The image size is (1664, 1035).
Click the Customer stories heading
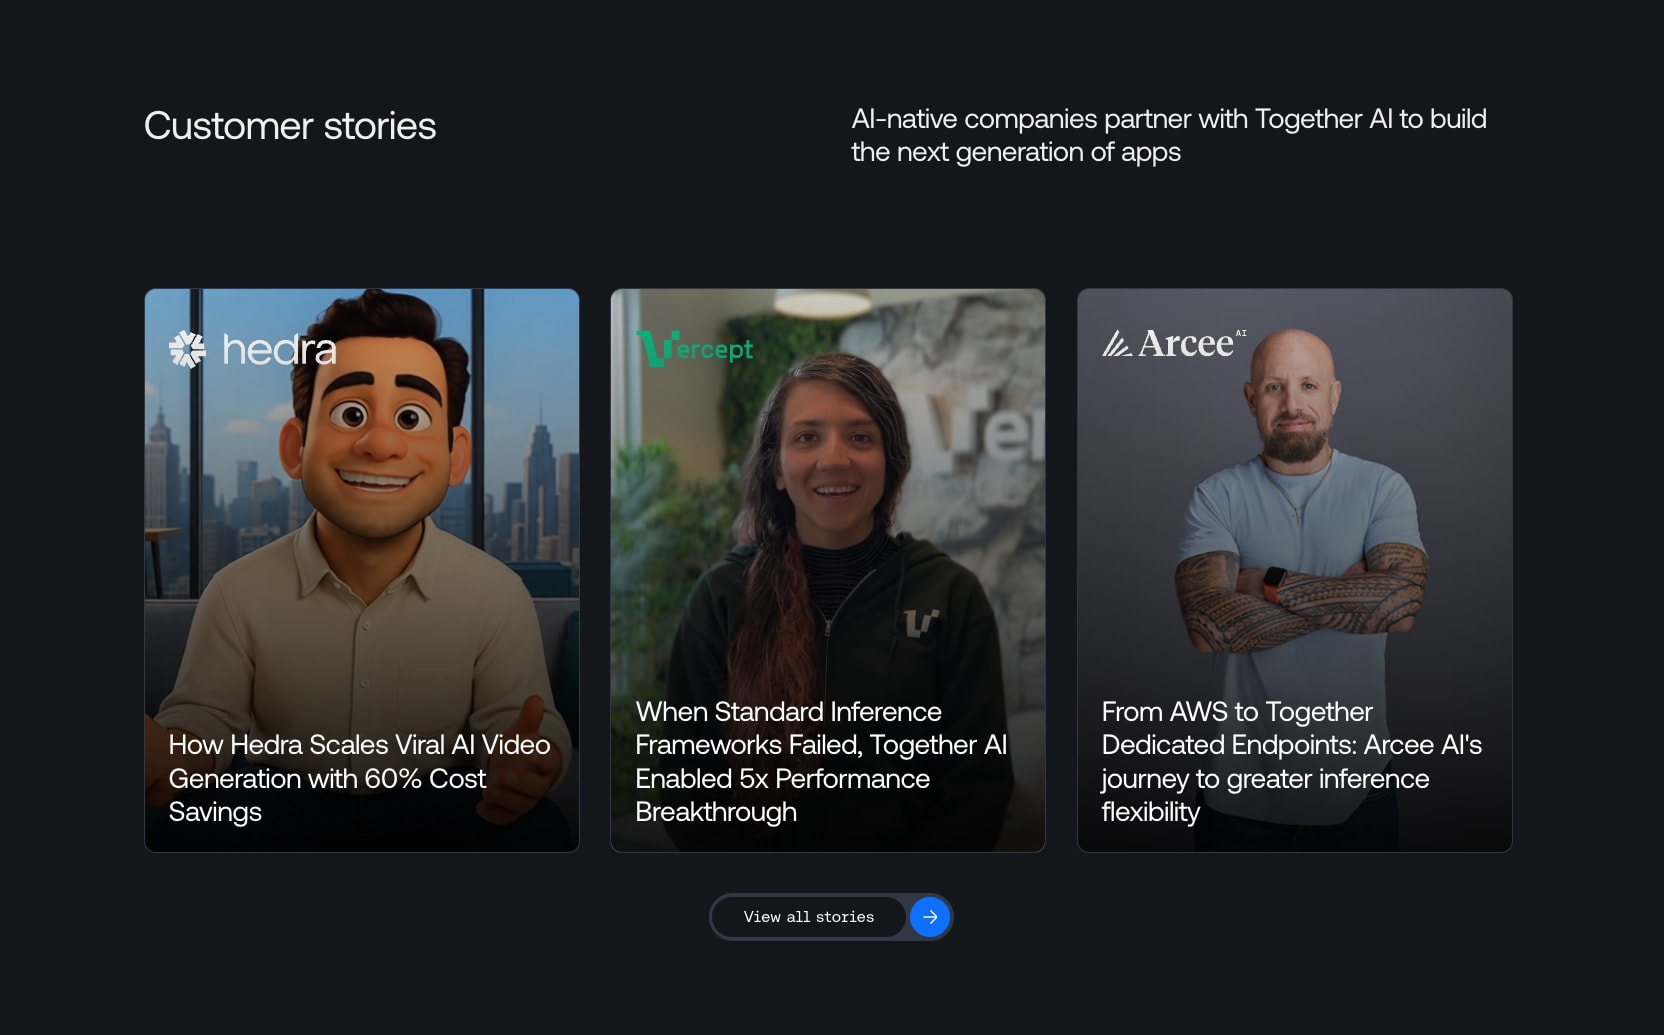coord(290,126)
